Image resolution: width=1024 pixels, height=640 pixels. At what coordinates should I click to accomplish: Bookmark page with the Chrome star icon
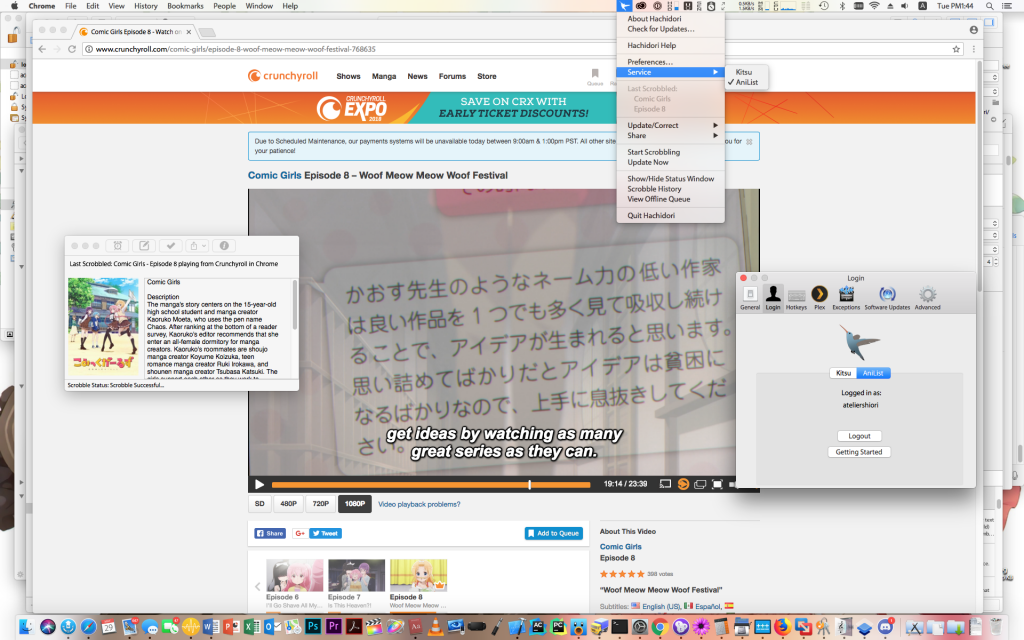pyautogui.click(x=956, y=49)
